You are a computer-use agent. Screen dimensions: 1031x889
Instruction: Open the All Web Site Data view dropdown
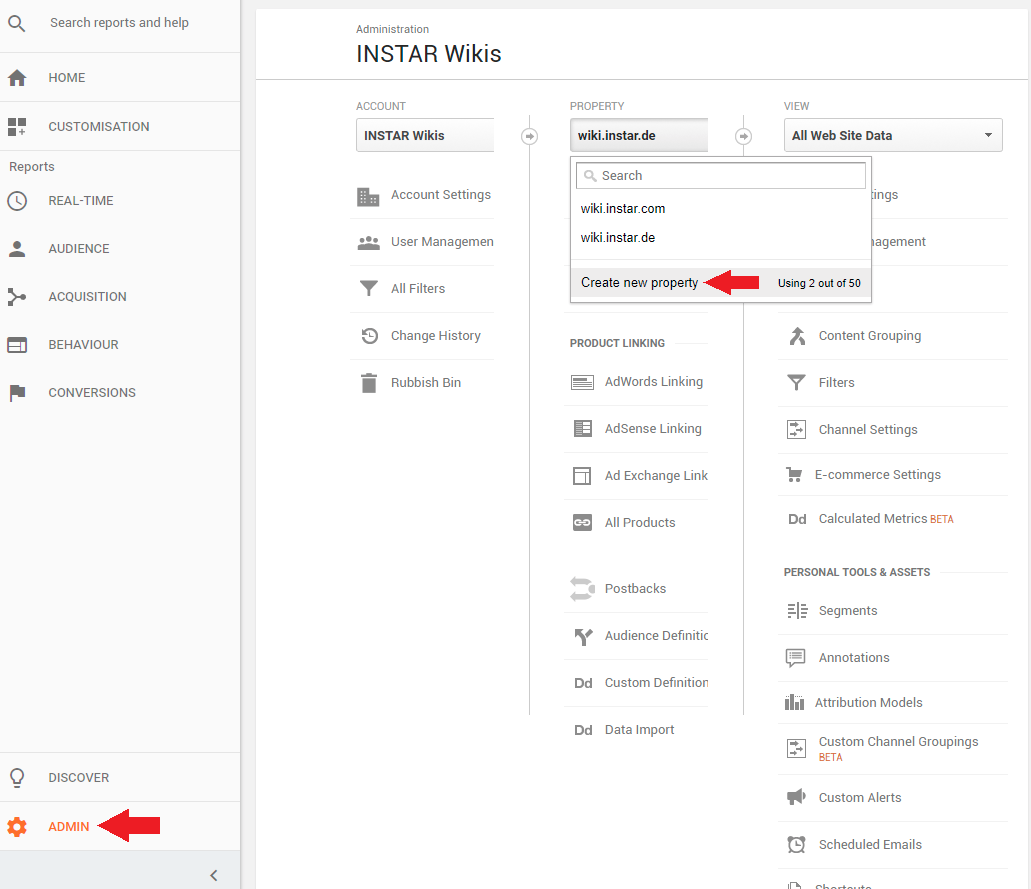(892, 135)
